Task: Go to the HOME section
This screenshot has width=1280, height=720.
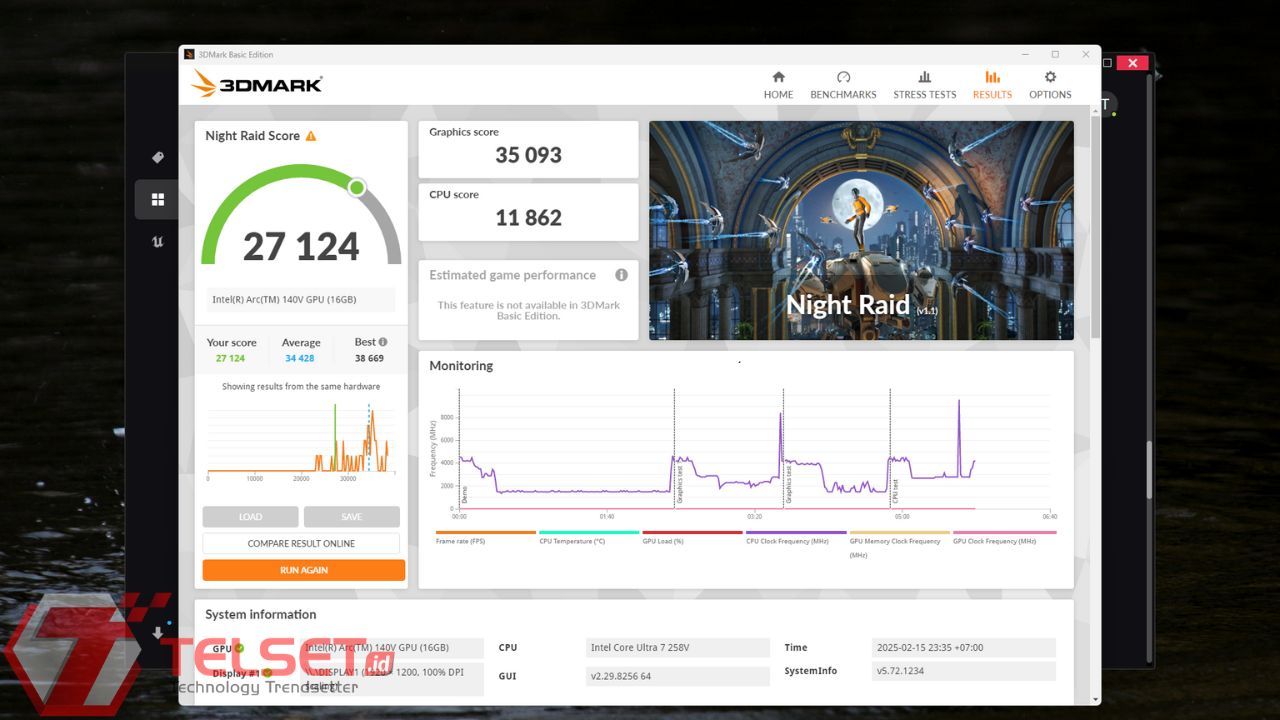Action: pyautogui.click(x=778, y=85)
